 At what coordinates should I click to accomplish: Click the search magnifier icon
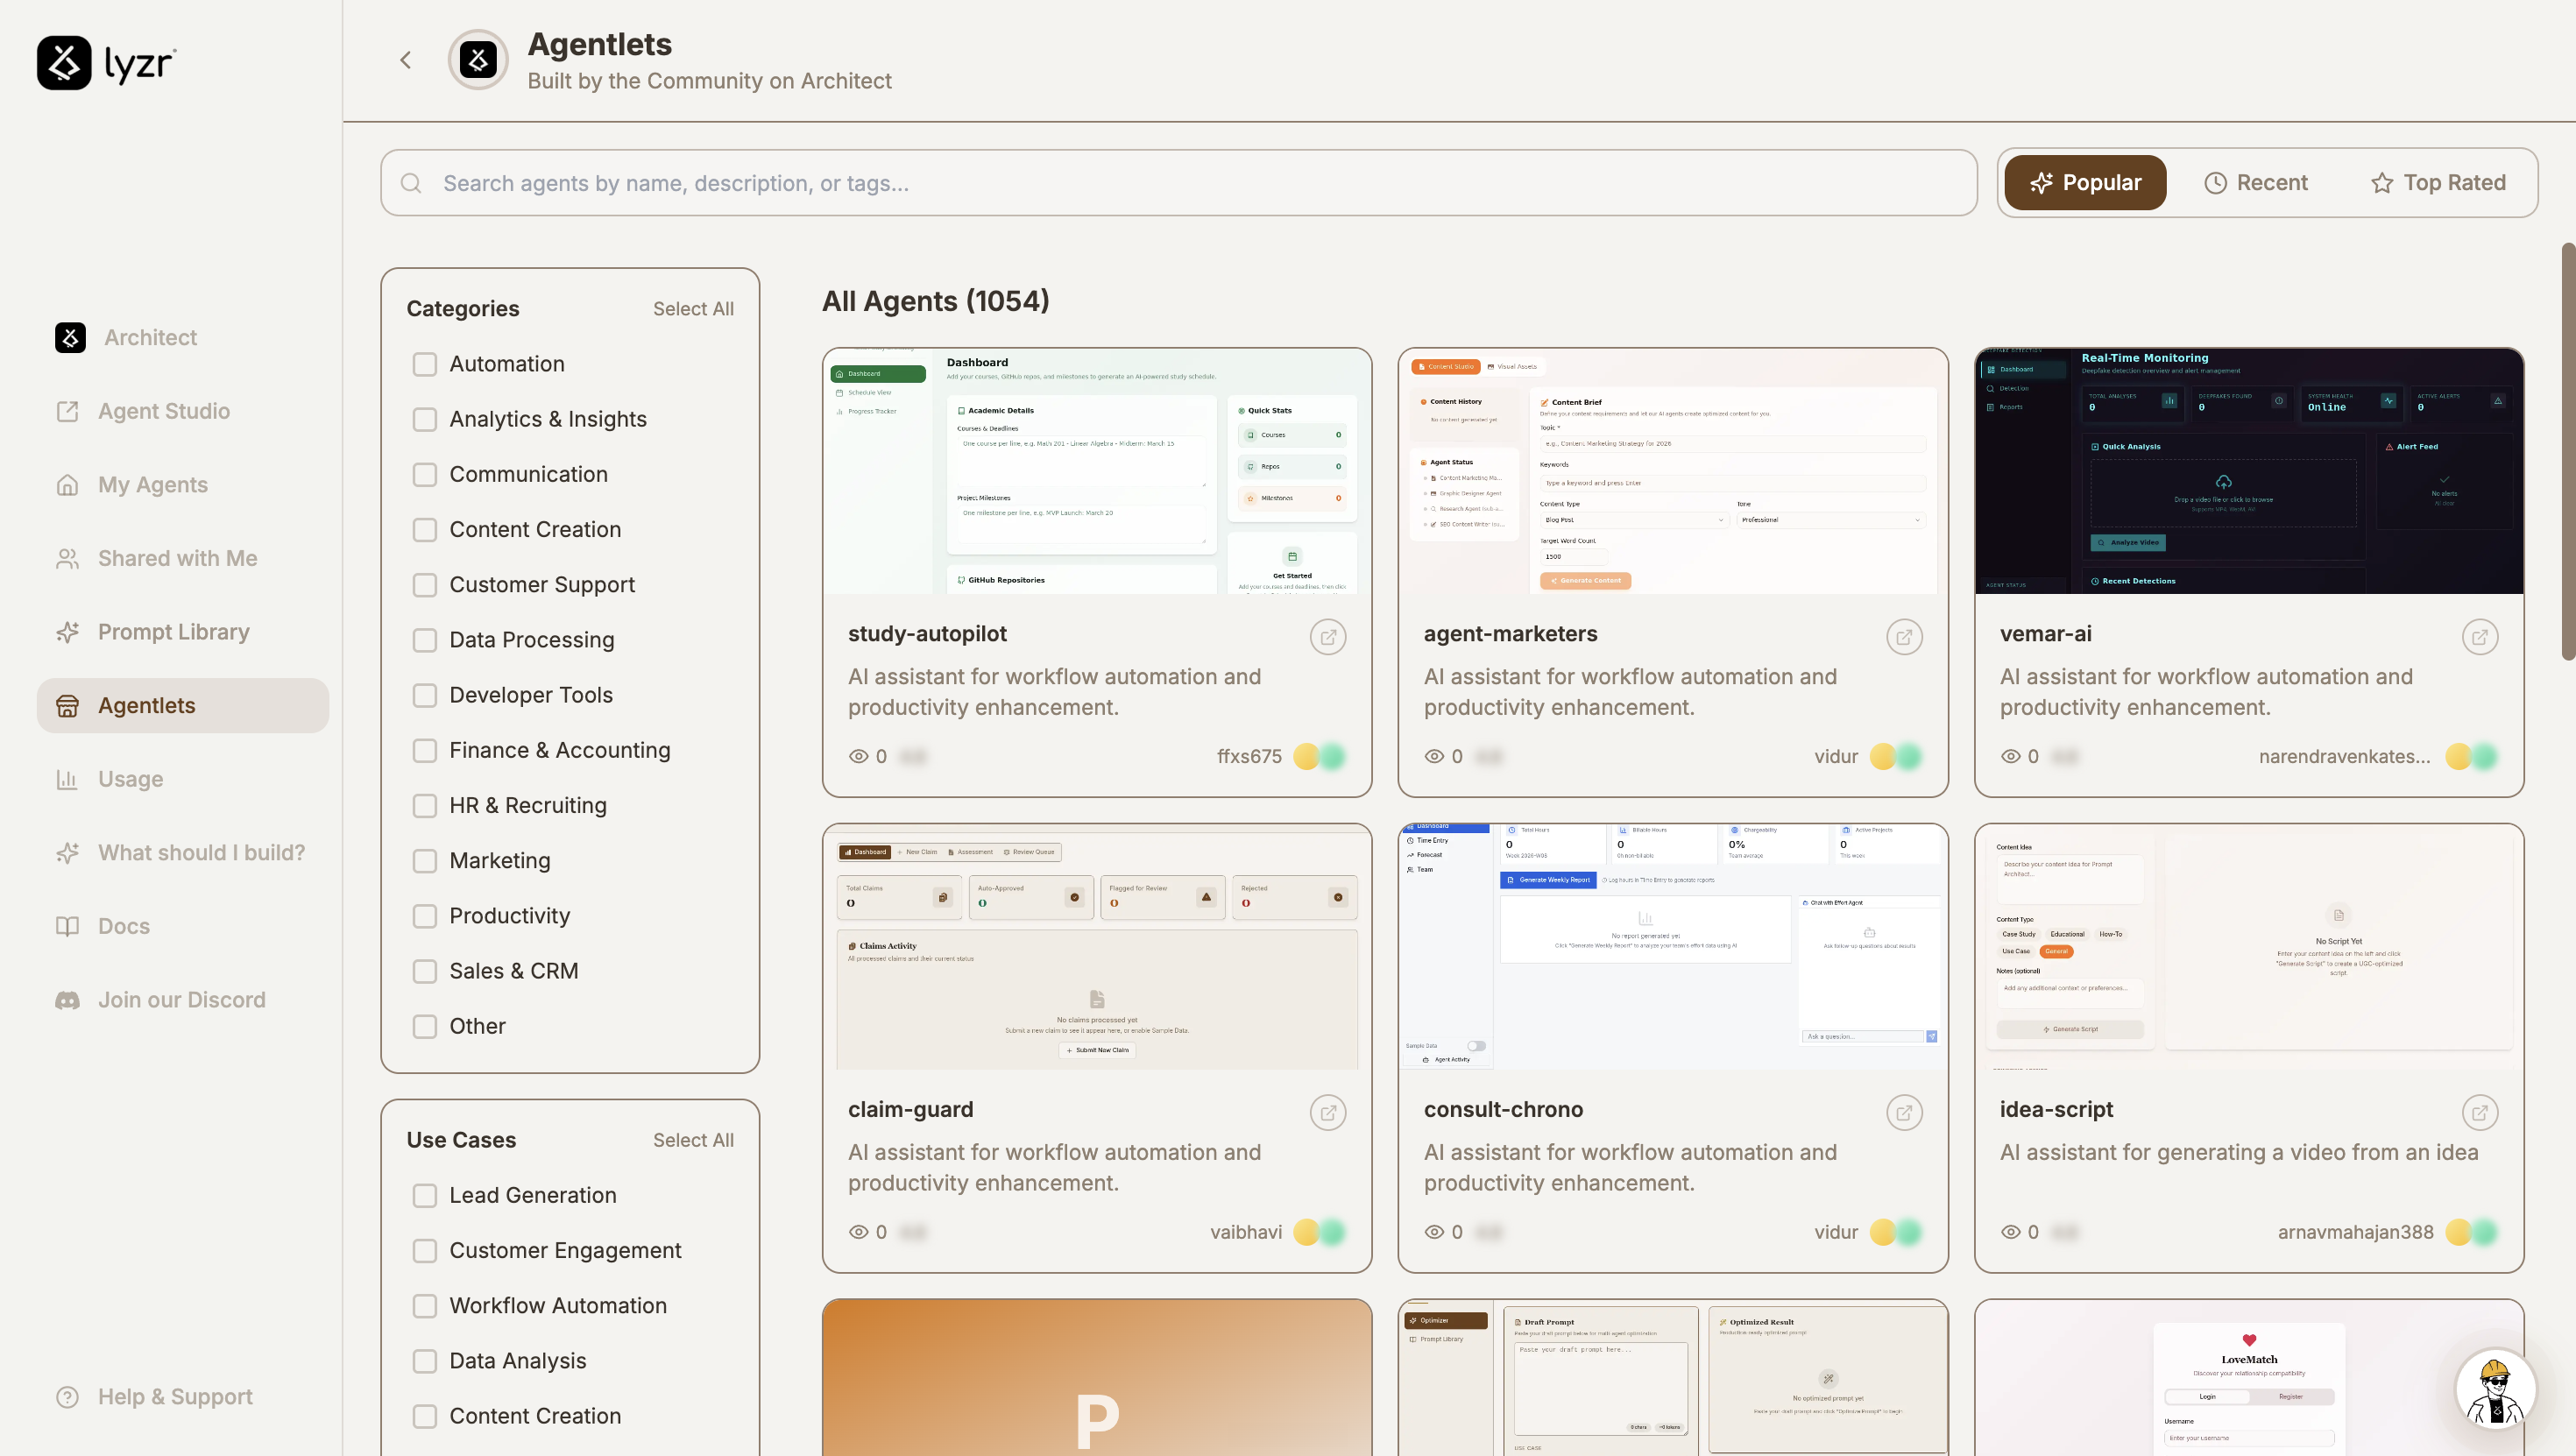point(411,183)
